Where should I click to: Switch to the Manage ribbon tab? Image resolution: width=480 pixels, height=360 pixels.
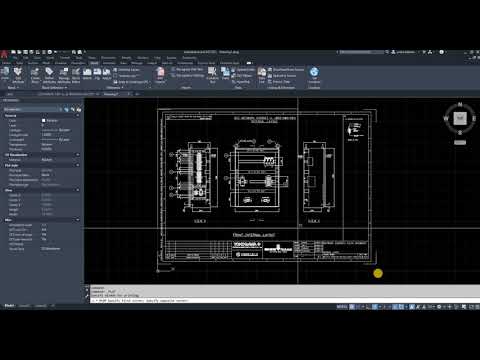(137, 63)
